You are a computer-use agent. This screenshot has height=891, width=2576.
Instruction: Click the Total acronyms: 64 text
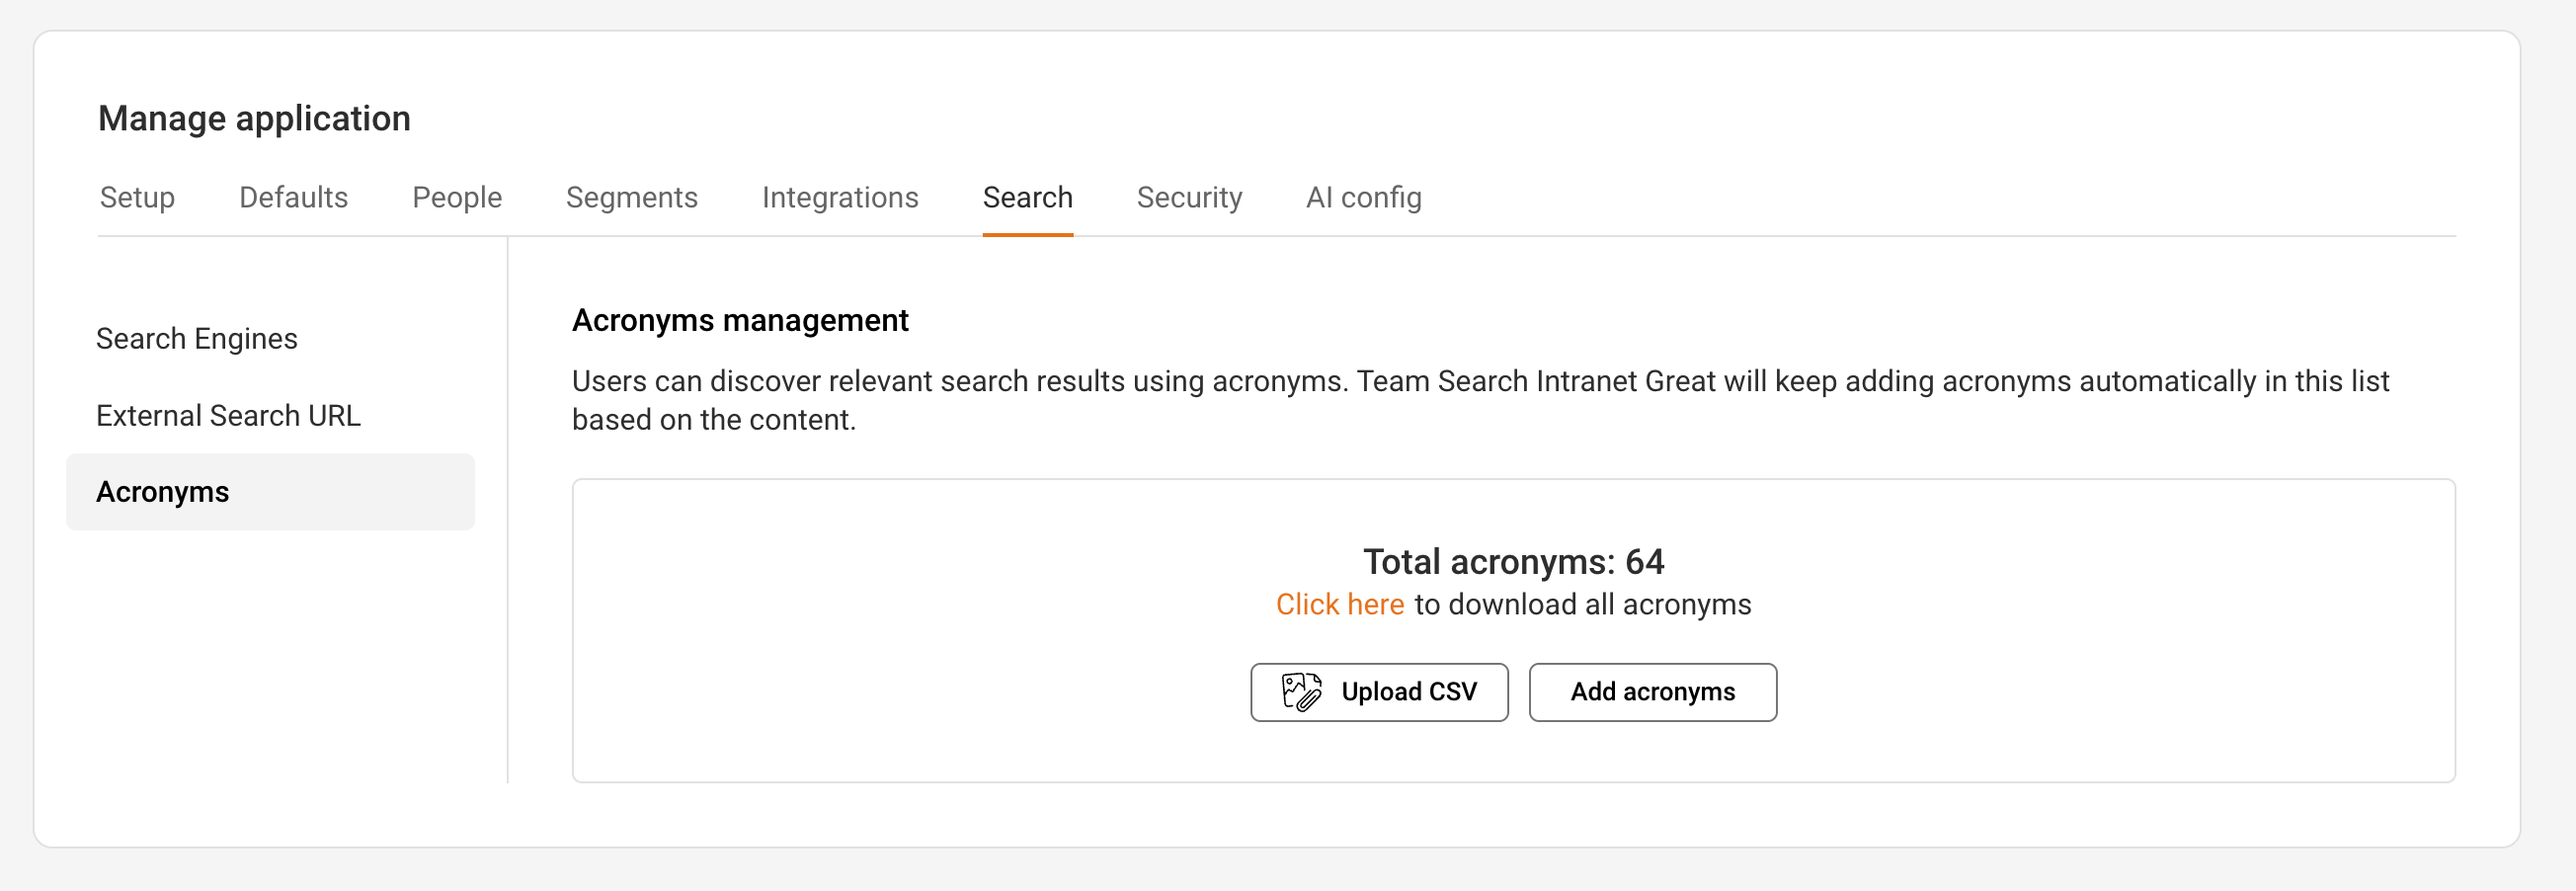pos(1513,561)
